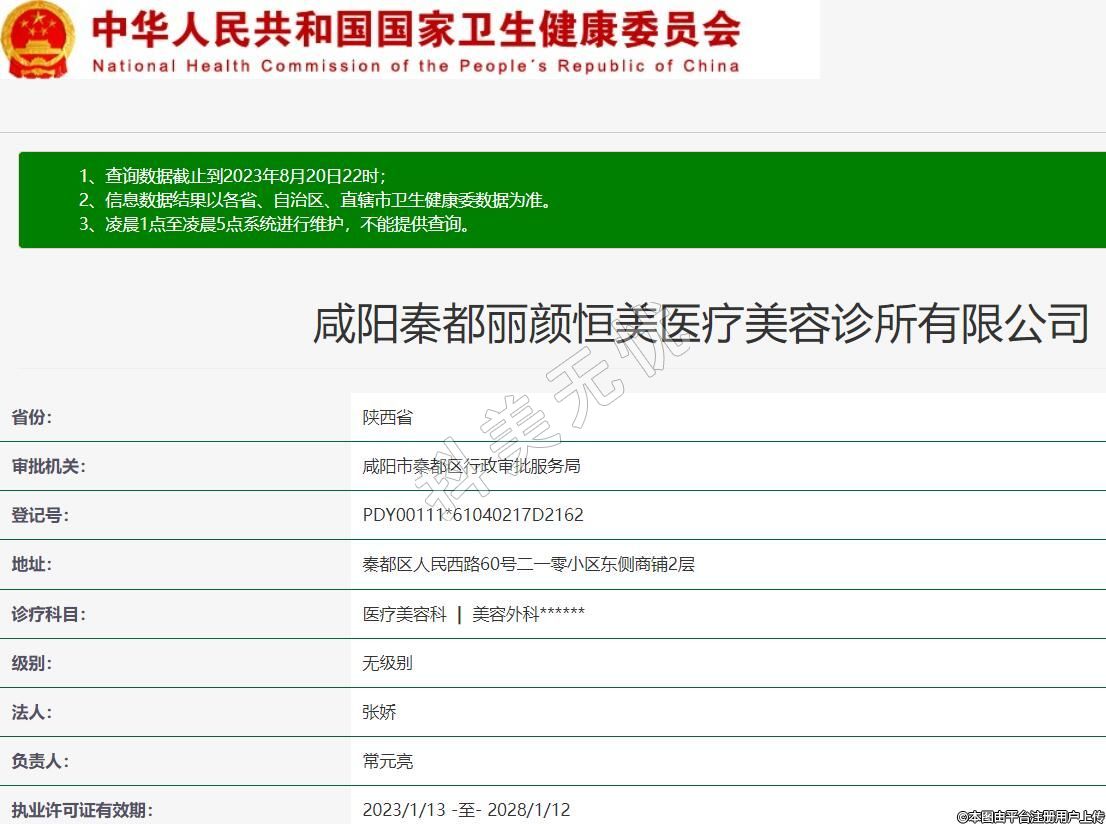Screen dimensions: 1106x824
Task: Click the level value 无级别
Action: [x=387, y=663]
